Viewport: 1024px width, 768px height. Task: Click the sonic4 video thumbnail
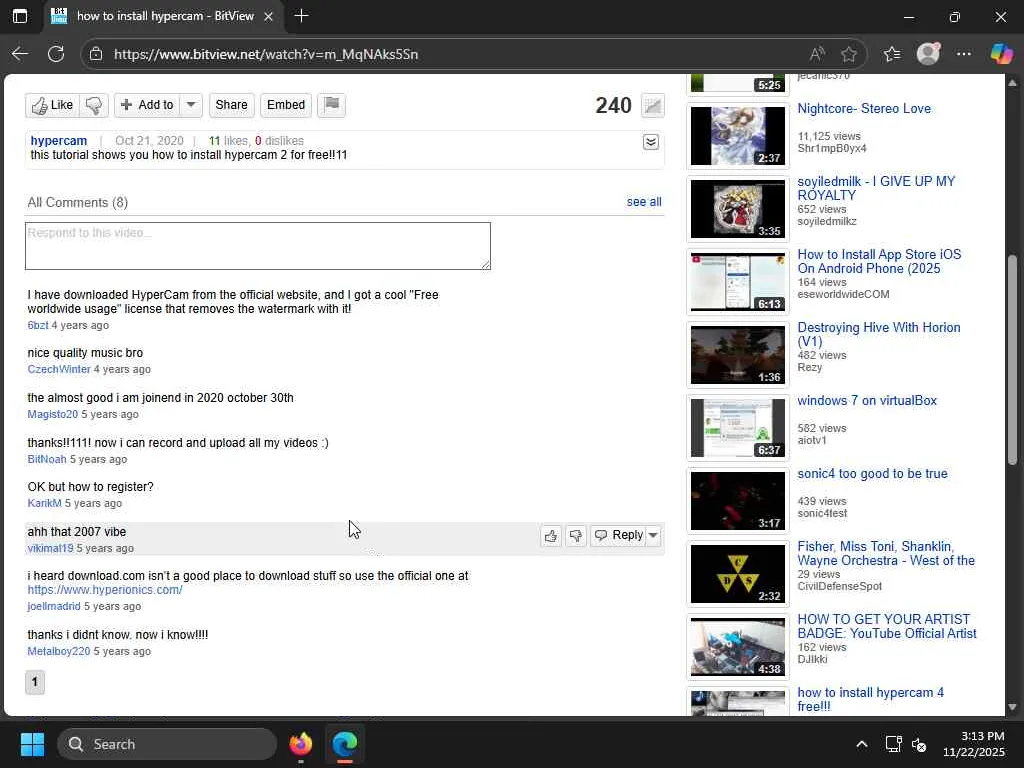coord(738,502)
